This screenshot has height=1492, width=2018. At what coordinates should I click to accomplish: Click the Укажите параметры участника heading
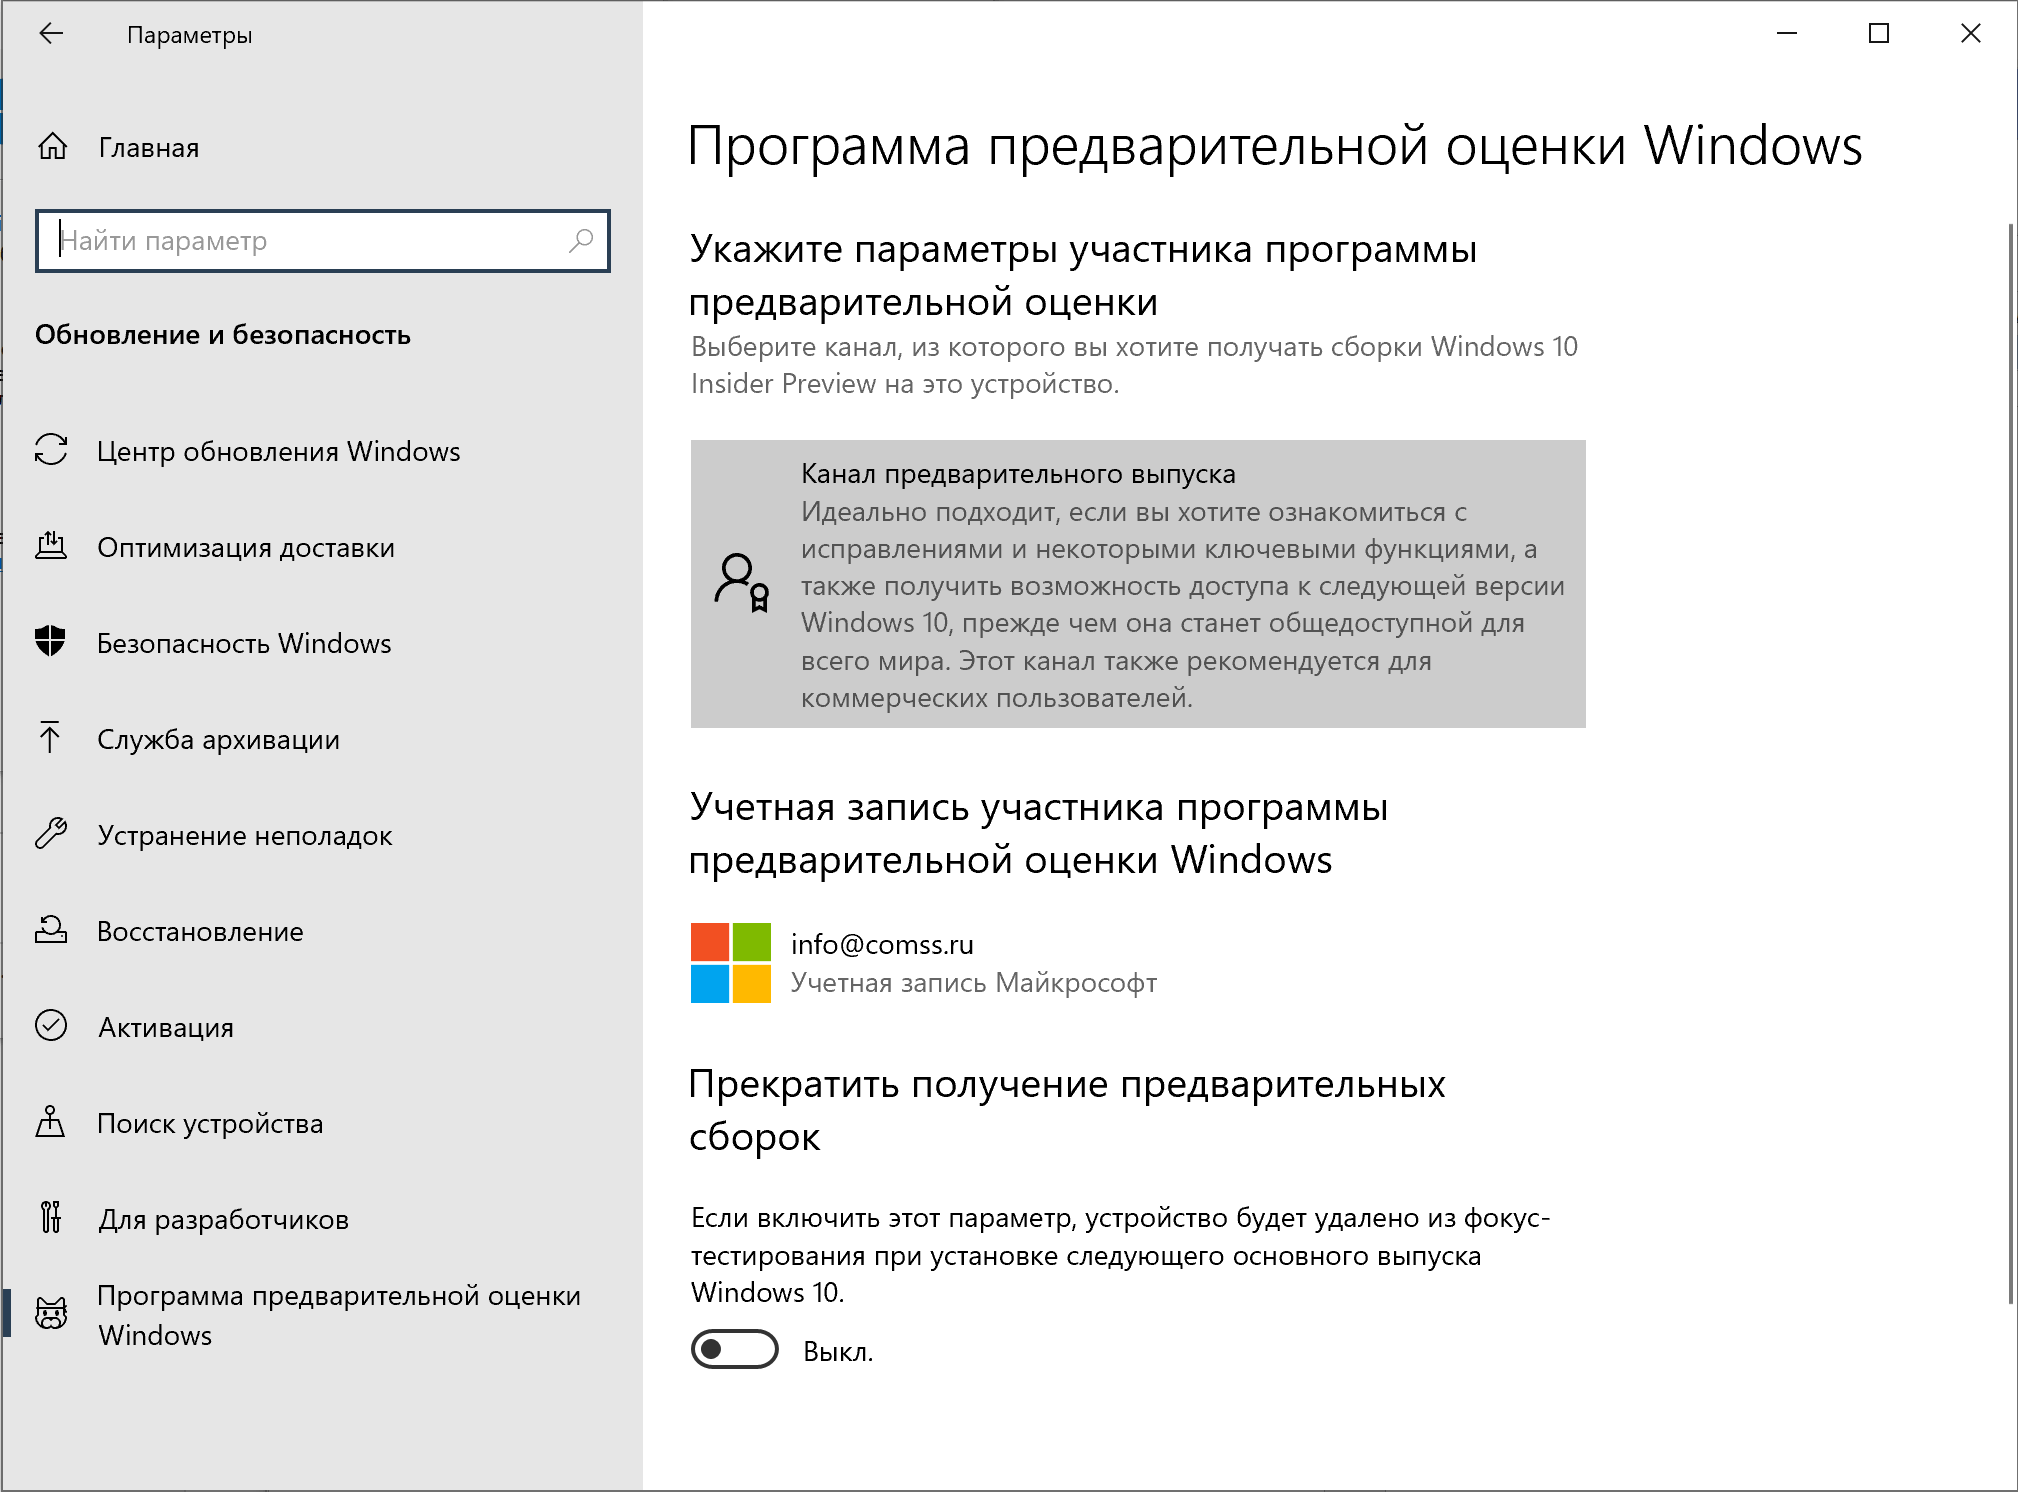[1083, 275]
